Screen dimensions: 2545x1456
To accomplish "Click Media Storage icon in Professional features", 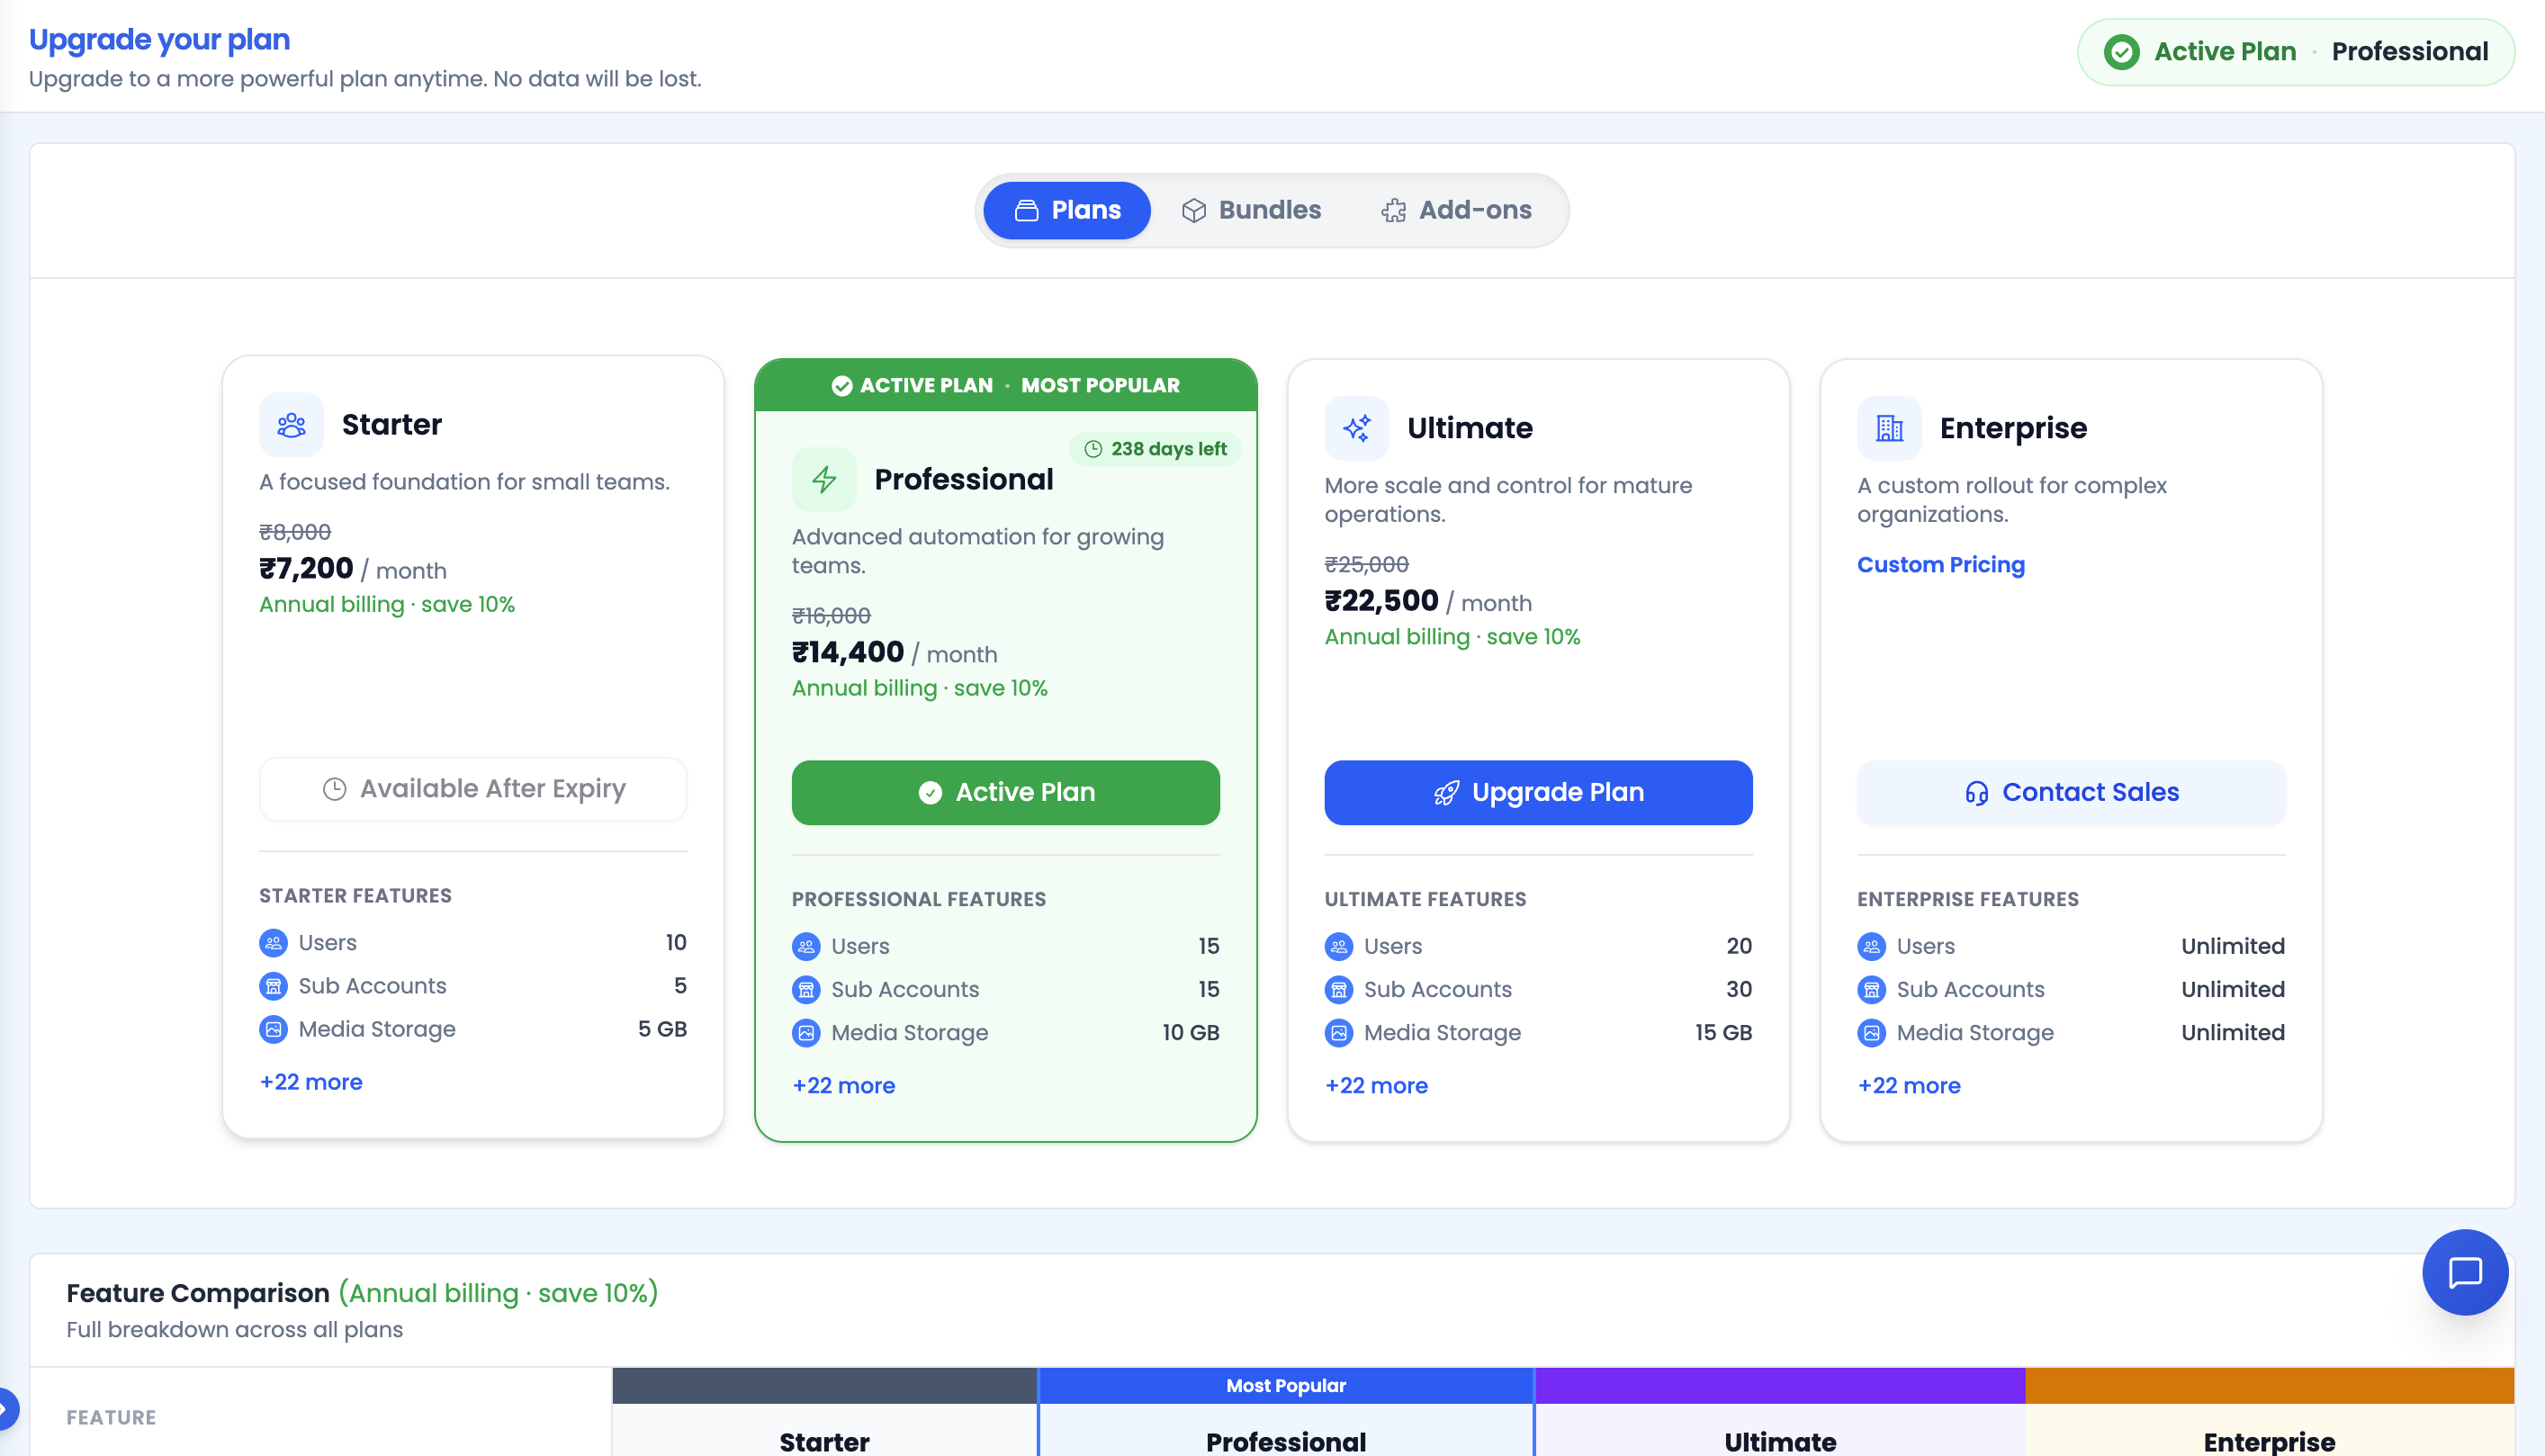I will tap(806, 1033).
